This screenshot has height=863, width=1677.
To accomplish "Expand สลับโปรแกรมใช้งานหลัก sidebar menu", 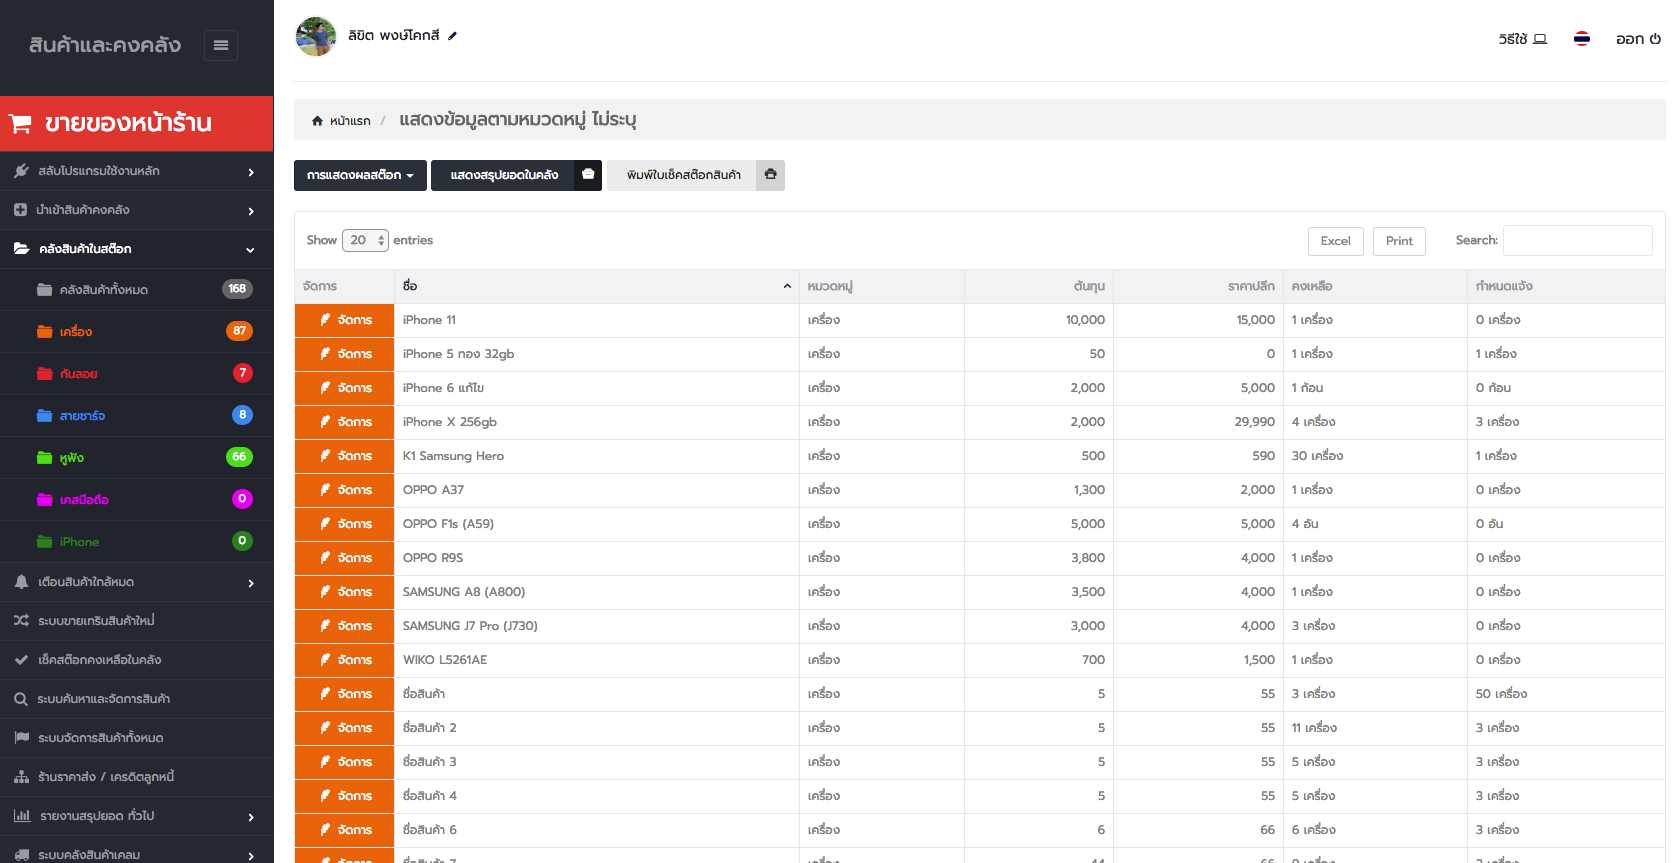I will point(136,171).
